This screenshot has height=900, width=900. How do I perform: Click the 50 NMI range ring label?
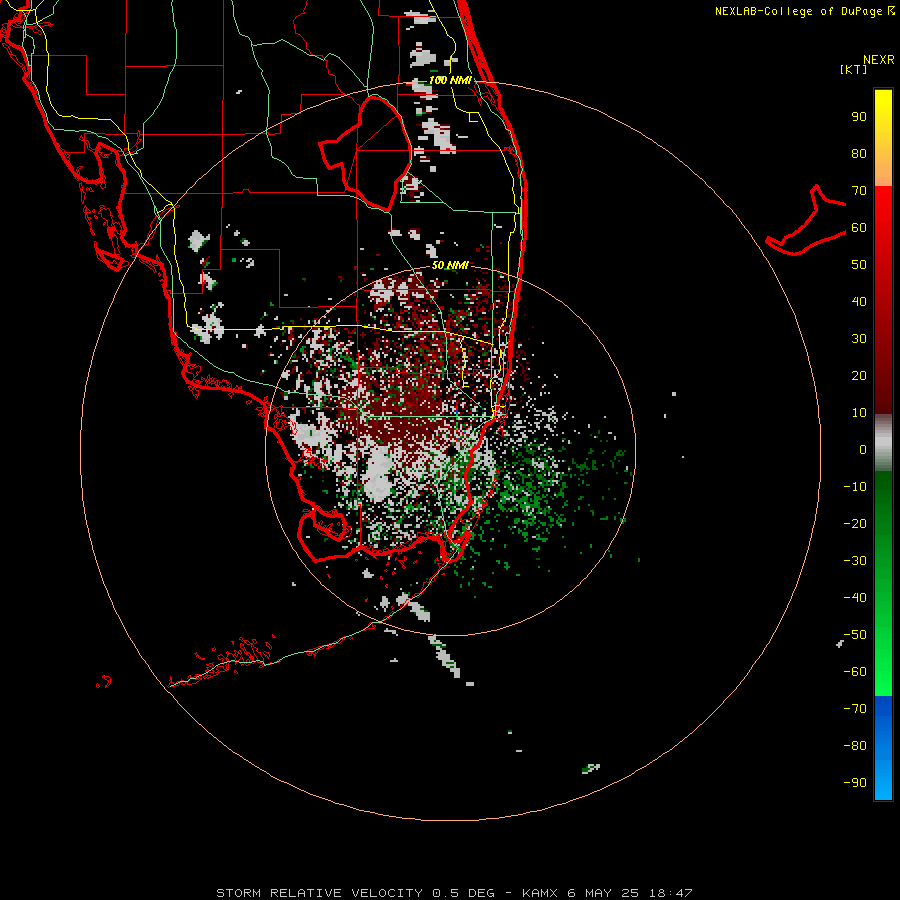point(451,265)
